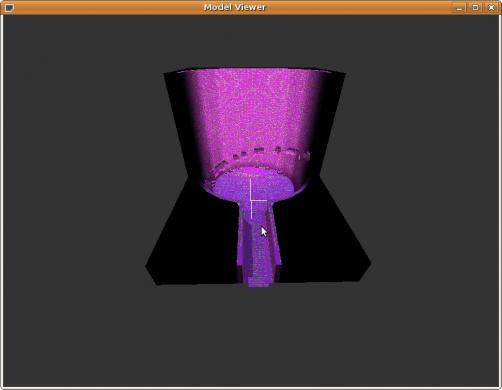Screen dimensions: 502x390
Task: Close the Model Viewer window
Action: click(491, 7)
